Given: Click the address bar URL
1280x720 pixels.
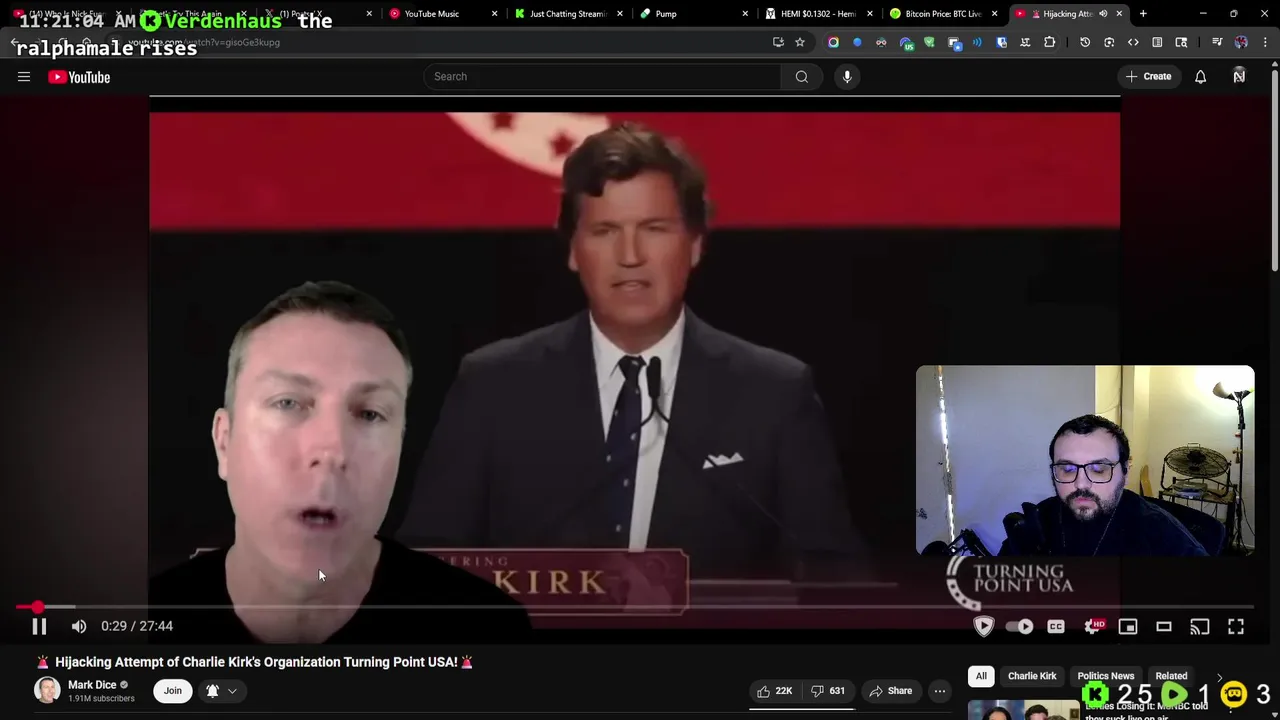Looking at the screenshot, I should [x=204, y=42].
